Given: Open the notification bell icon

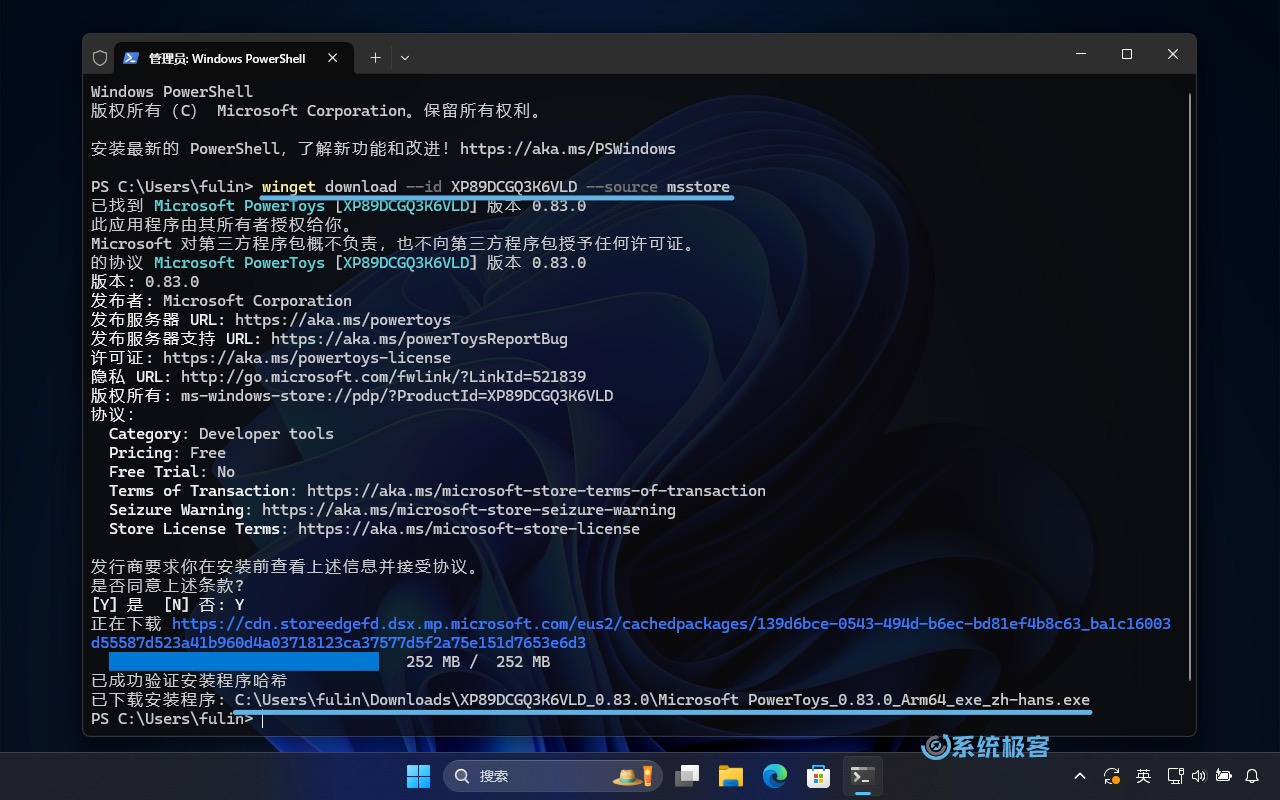Looking at the screenshot, I should pyautogui.click(x=1252, y=776).
